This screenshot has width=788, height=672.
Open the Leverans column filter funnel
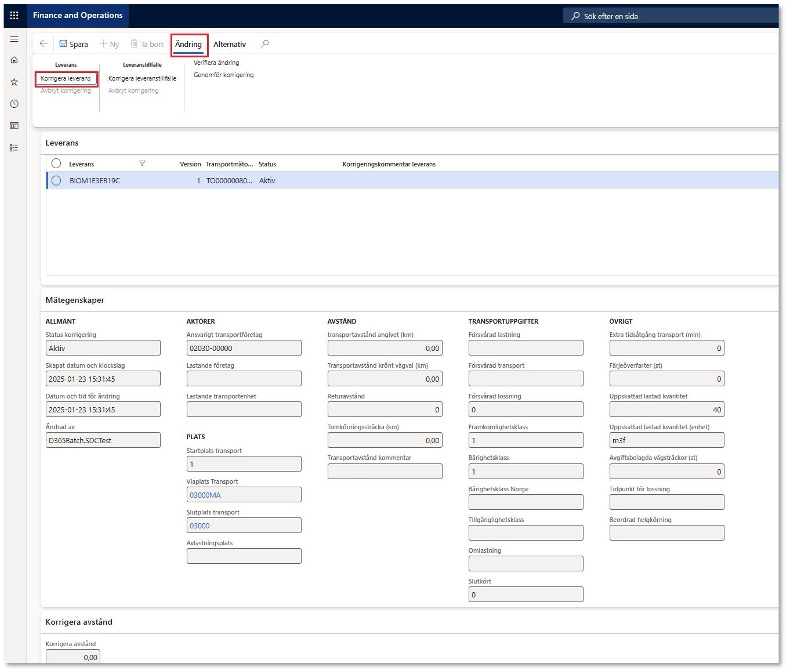point(142,163)
